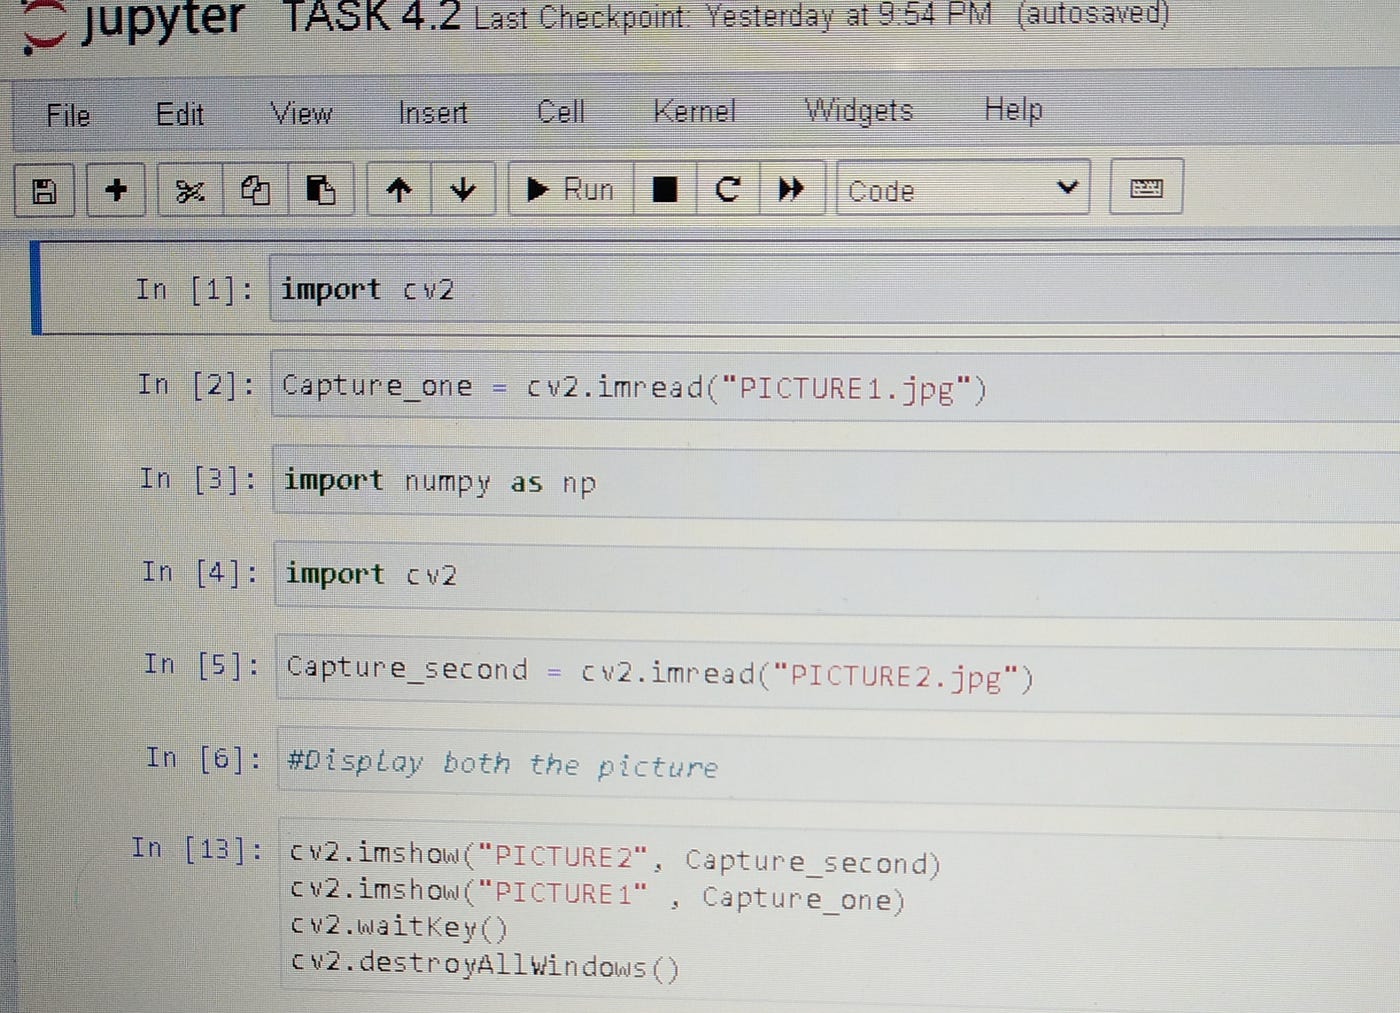Click the notebook title TASK 4.2
This screenshot has width=1400, height=1013.
tap(371, 17)
